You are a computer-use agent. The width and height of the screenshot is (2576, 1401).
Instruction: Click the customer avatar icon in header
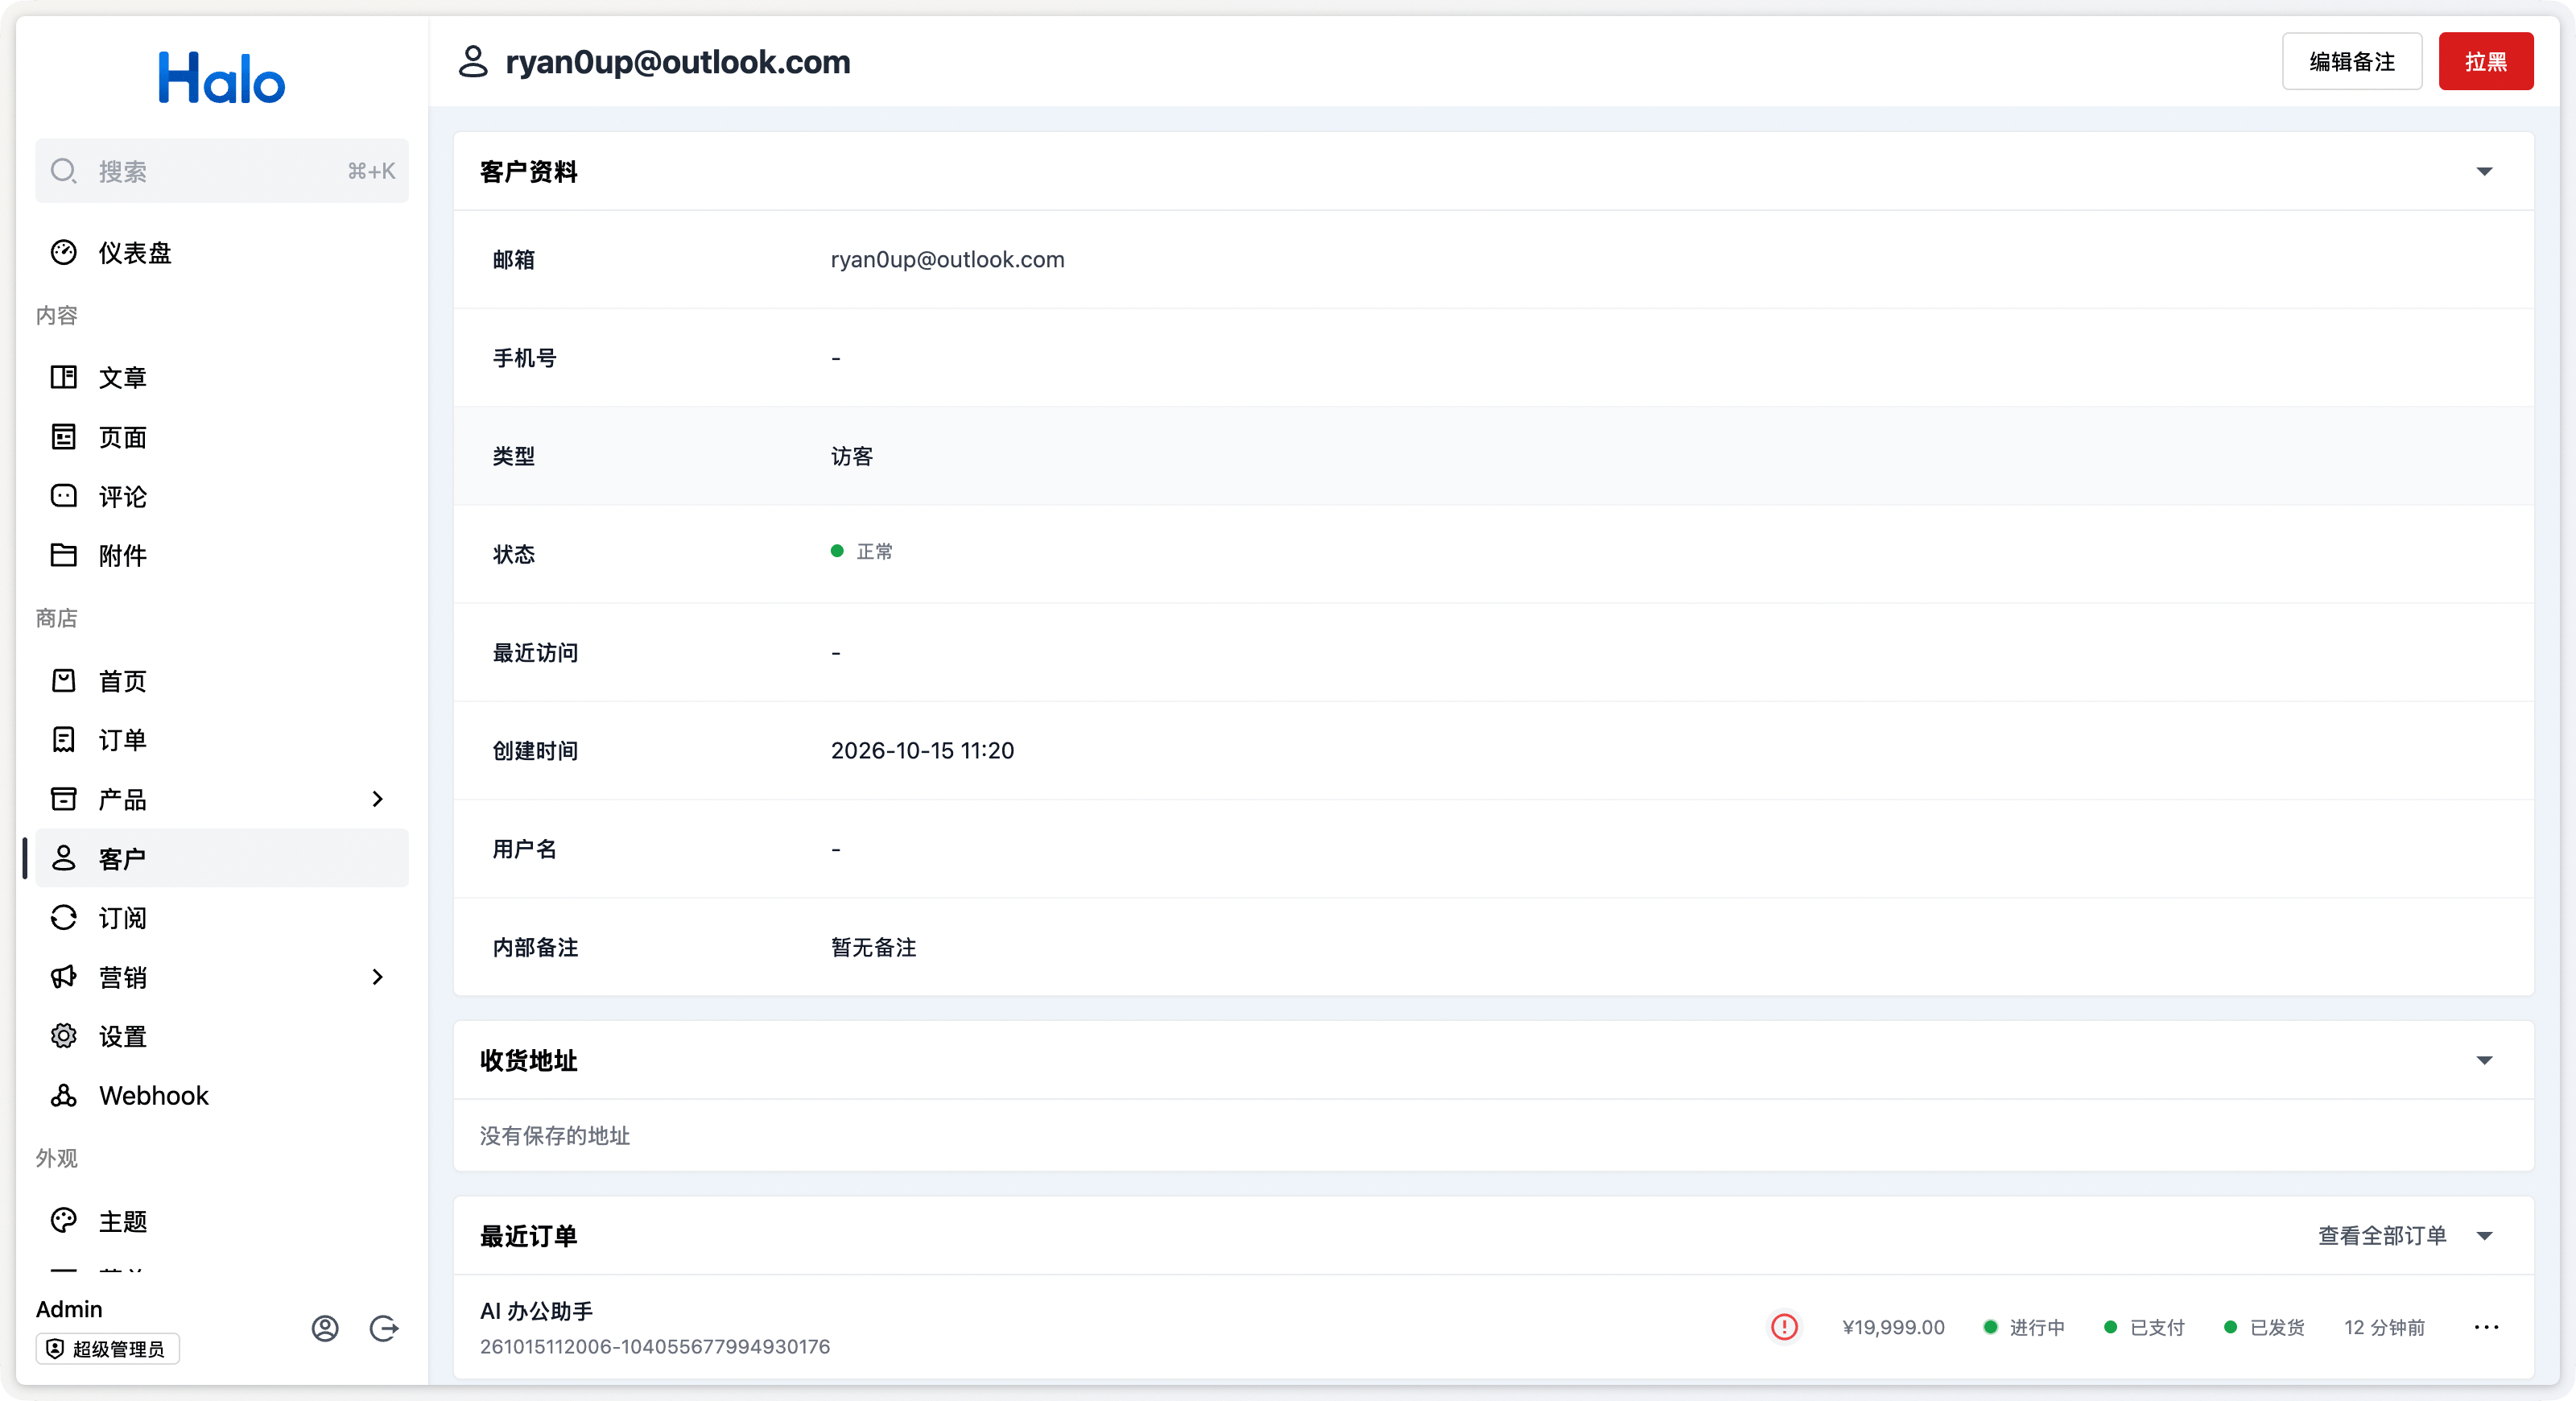[473, 61]
